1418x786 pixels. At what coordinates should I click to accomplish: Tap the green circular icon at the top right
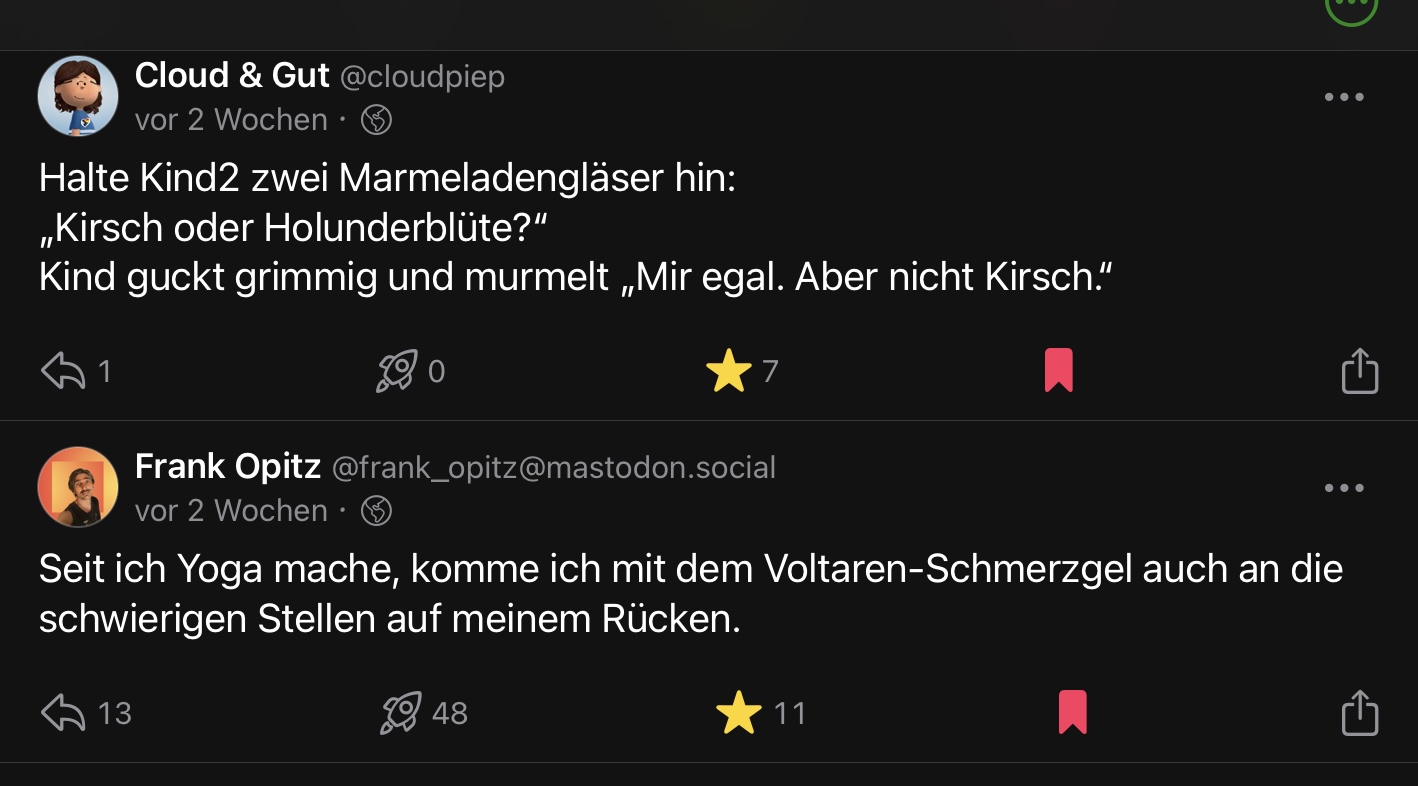(1350, 8)
